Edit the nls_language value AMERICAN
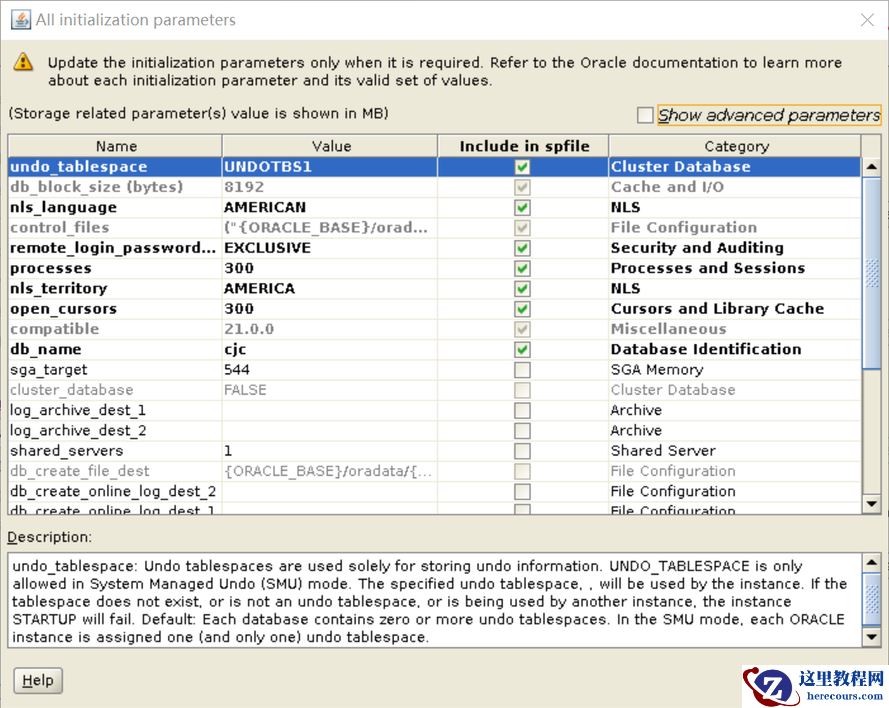Screen dimensions: 889x708 329,207
